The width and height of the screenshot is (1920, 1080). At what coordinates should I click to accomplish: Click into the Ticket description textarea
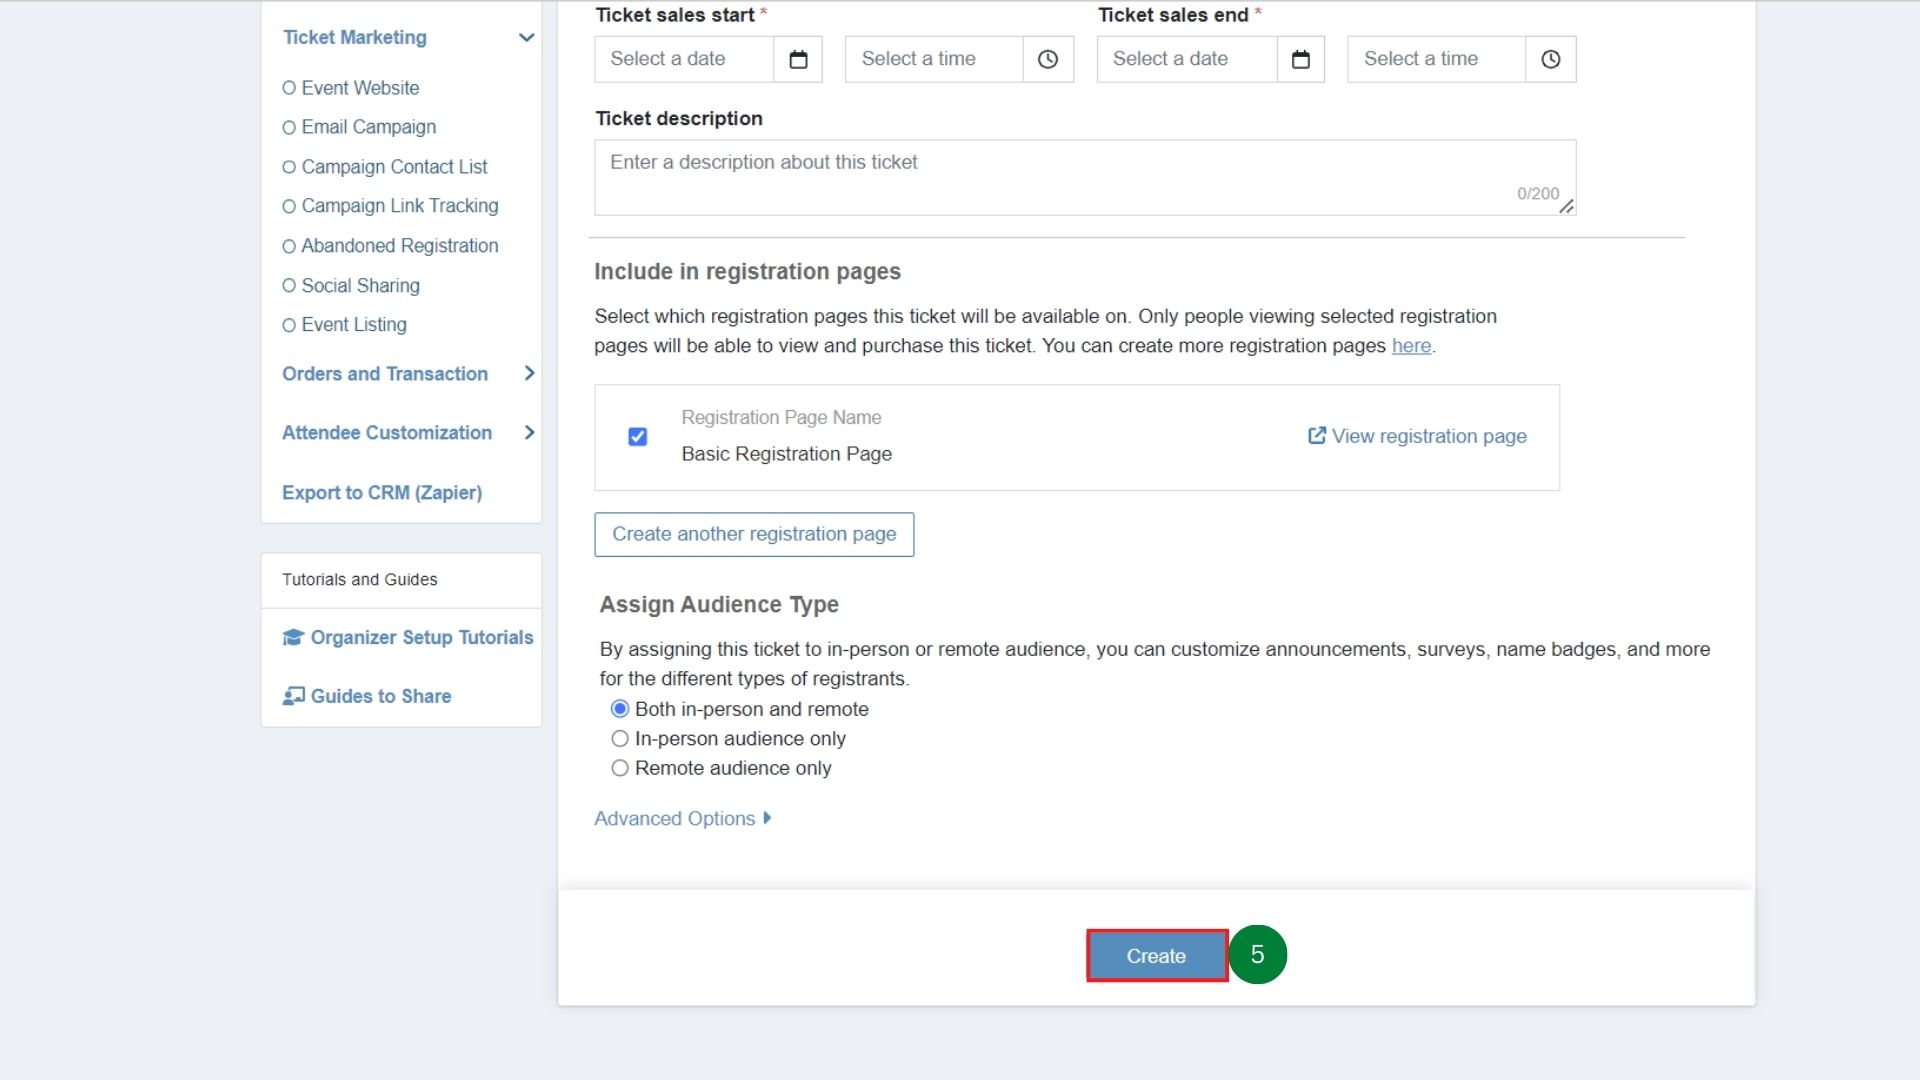(1085, 177)
